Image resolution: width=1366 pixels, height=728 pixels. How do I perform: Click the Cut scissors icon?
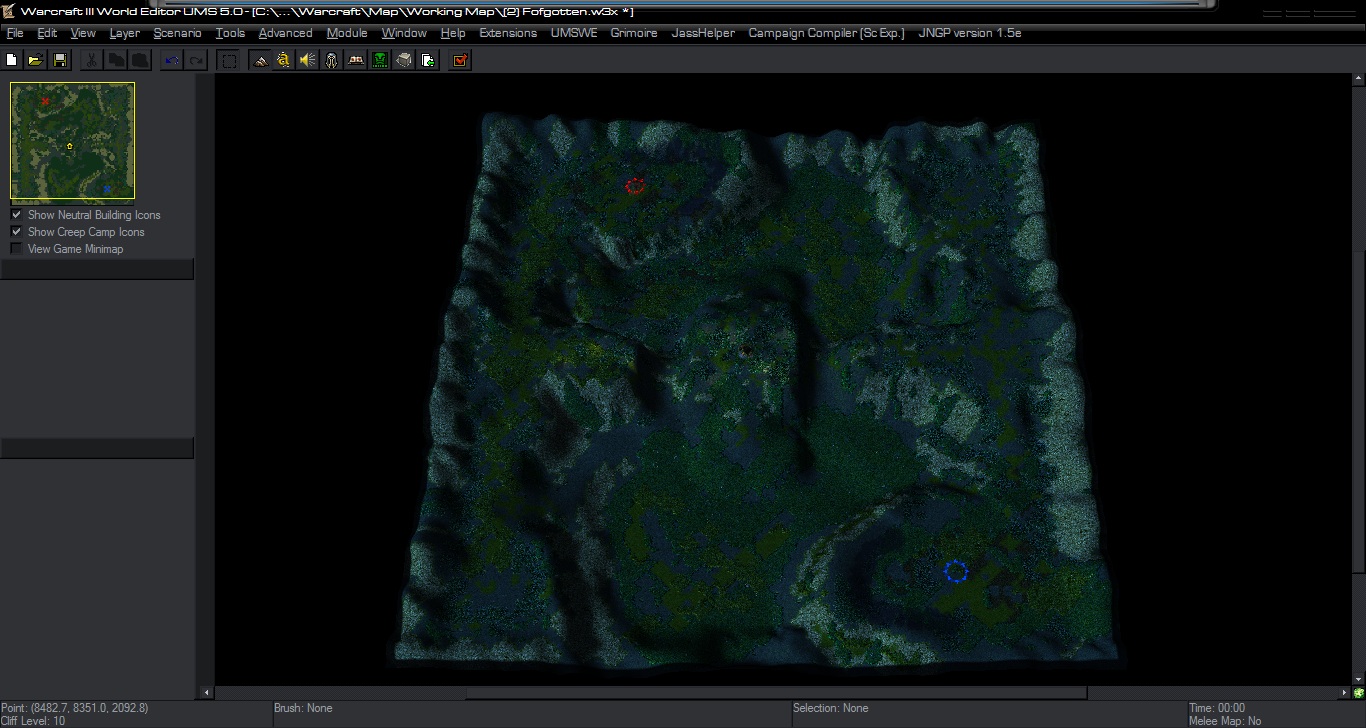point(92,60)
